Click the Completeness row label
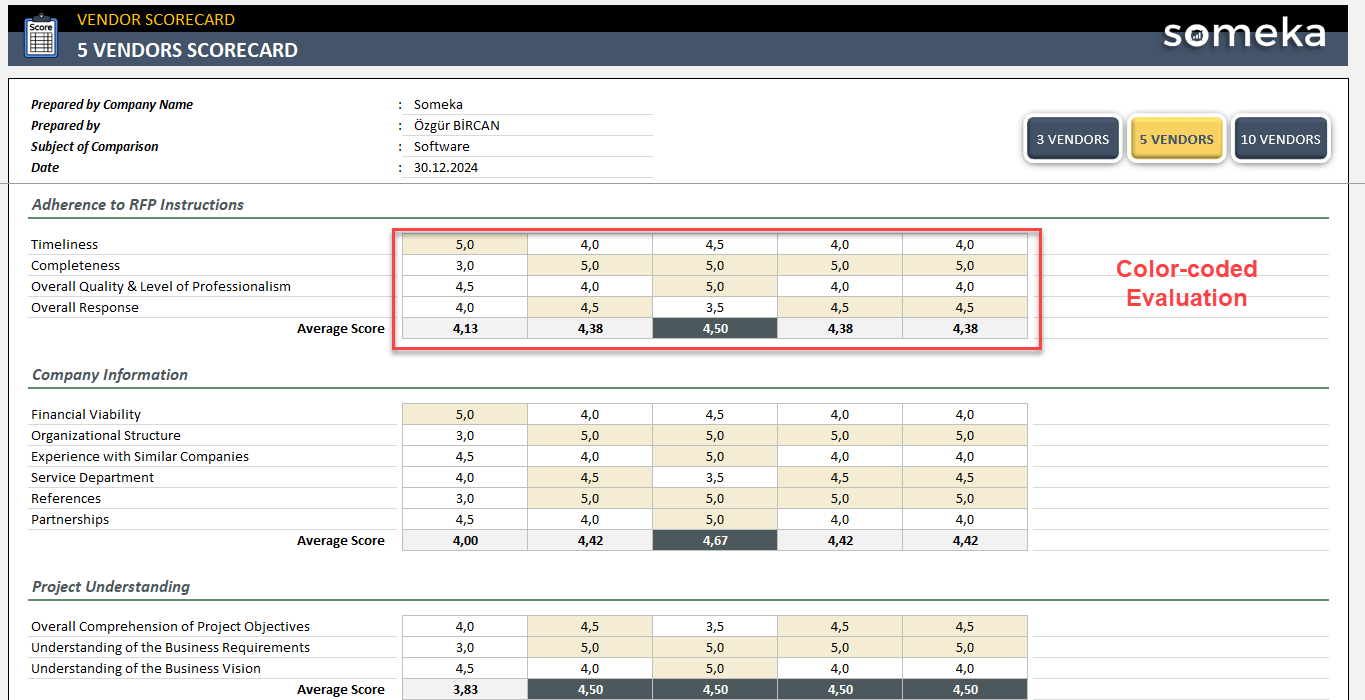This screenshot has width=1365, height=700. [x=76, y=265]
